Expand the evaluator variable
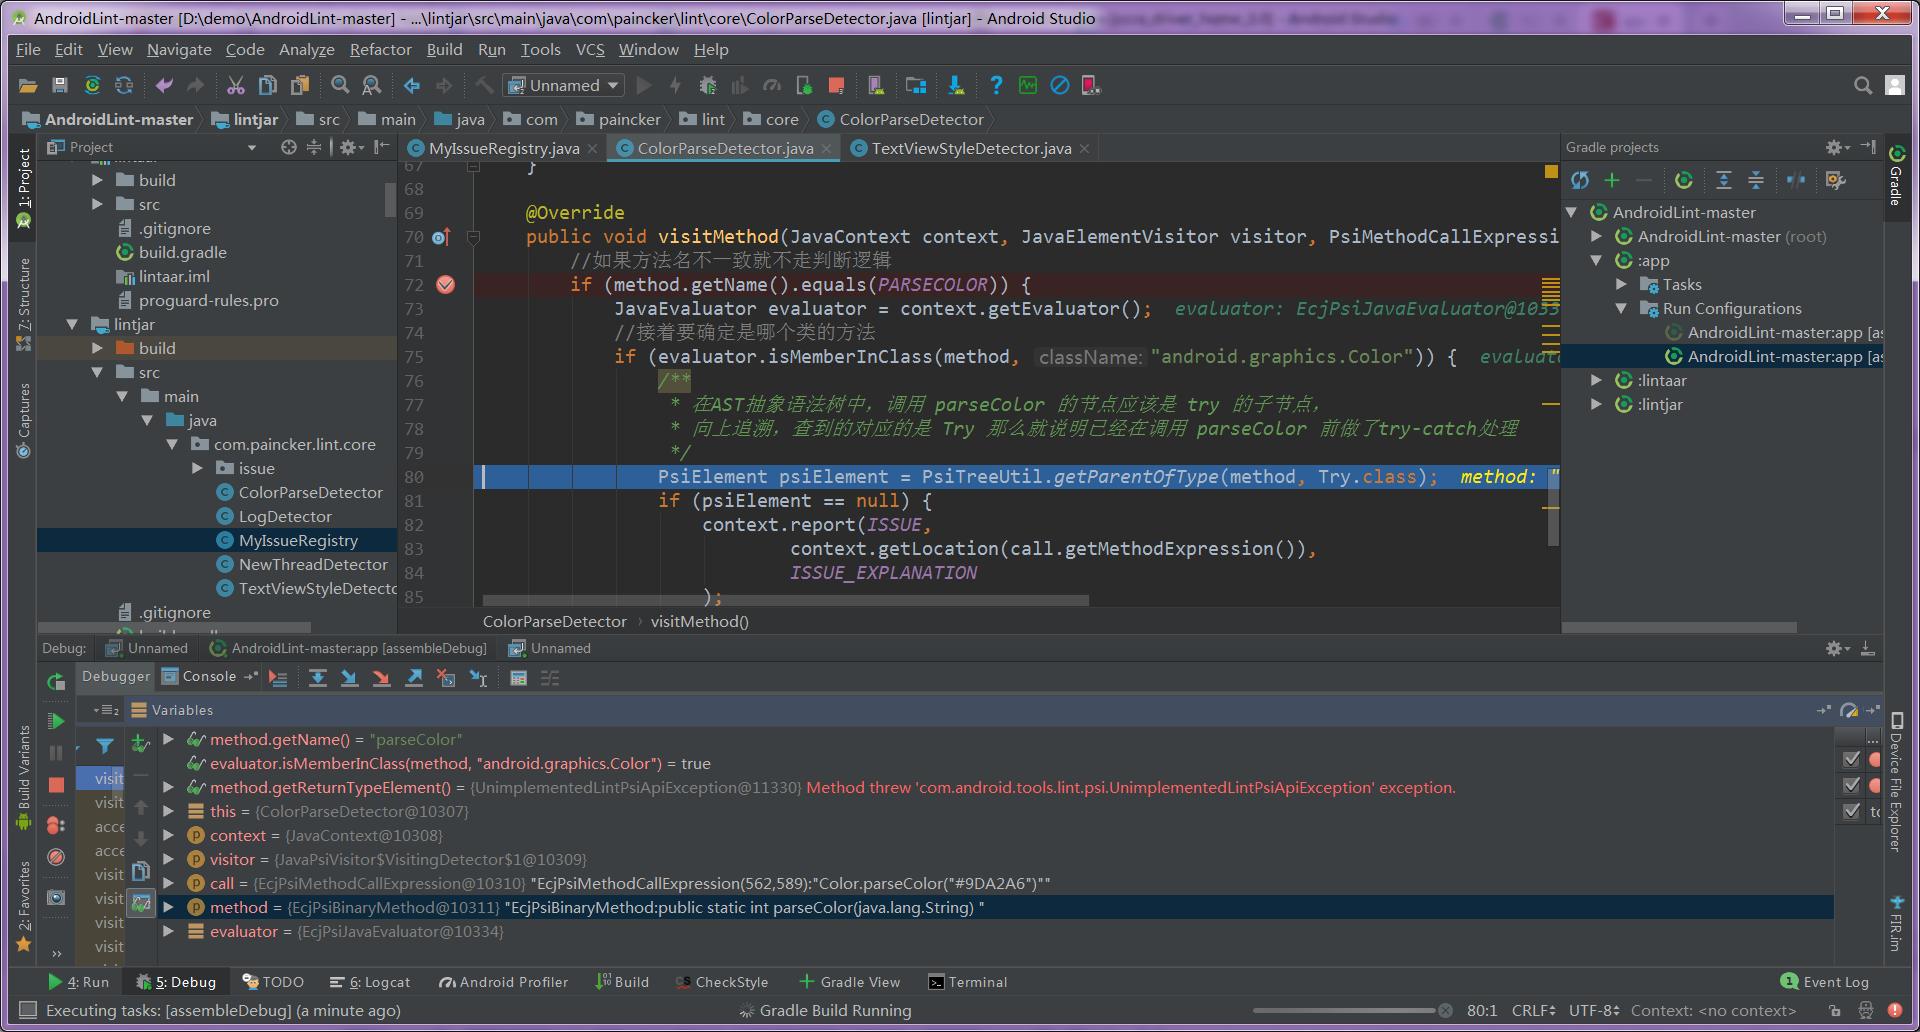 [169, 932]
